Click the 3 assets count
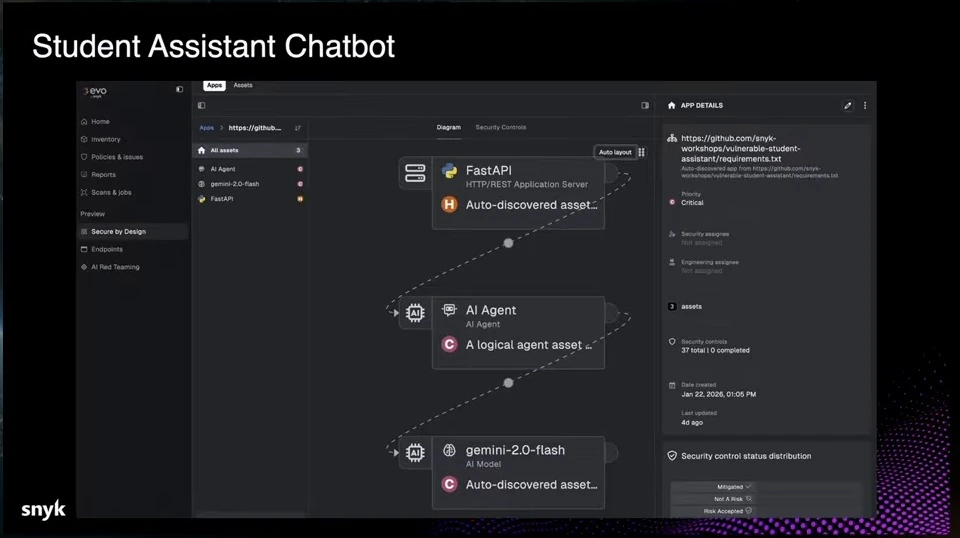 (685, 307)
